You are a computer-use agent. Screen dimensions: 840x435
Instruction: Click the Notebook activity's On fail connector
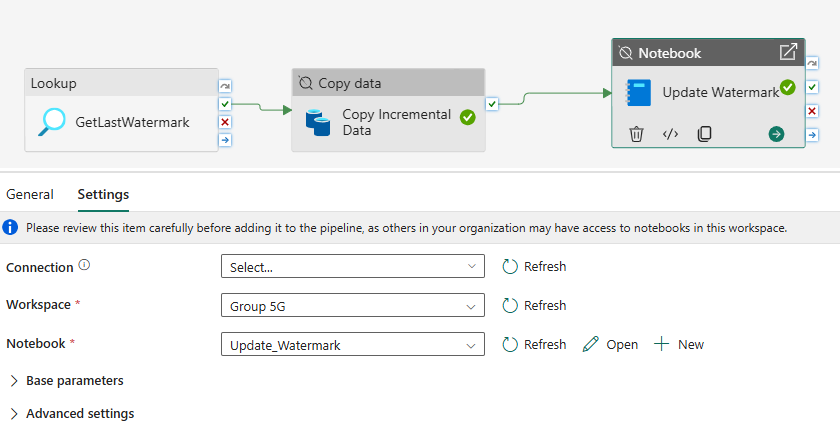click(x=812, y=111)
